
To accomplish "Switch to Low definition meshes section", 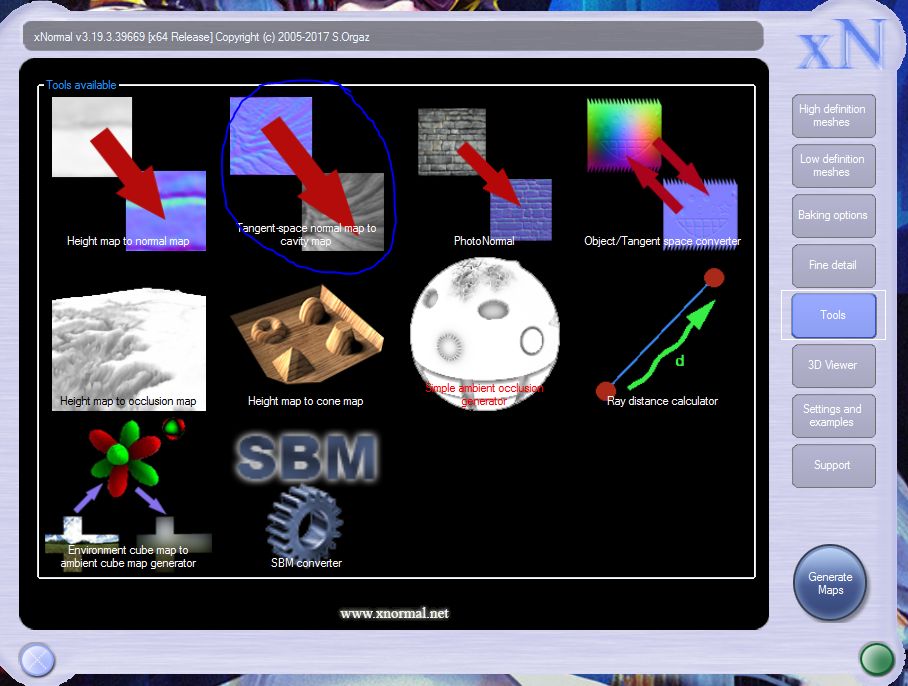I will coord(833,166).
